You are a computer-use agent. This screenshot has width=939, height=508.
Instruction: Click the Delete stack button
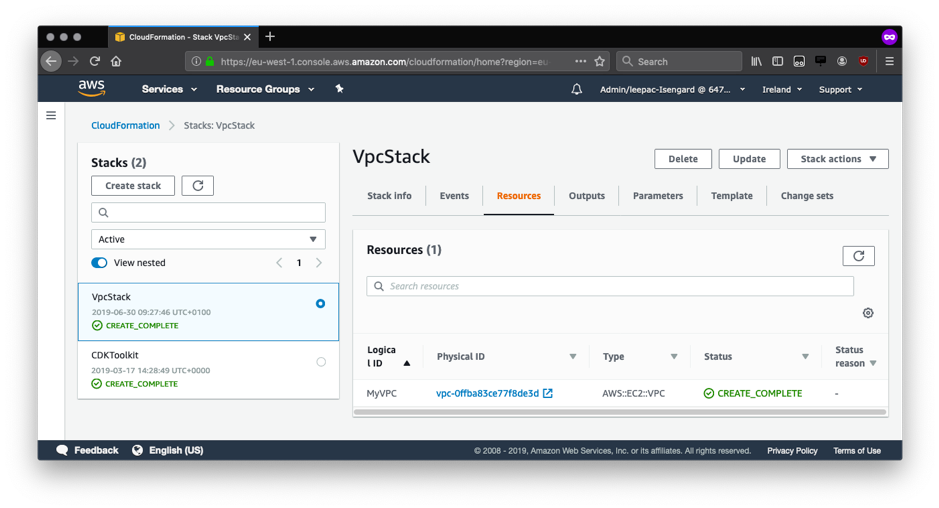coord(683,159)
